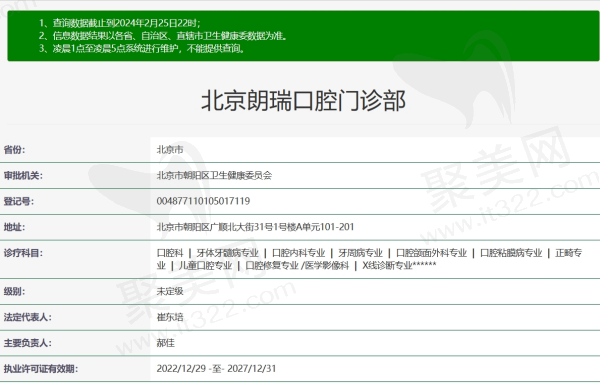Viewport: 600px width, 383px height.
Task: Select the main responsible person 郝佳
Action: (166, 343)
